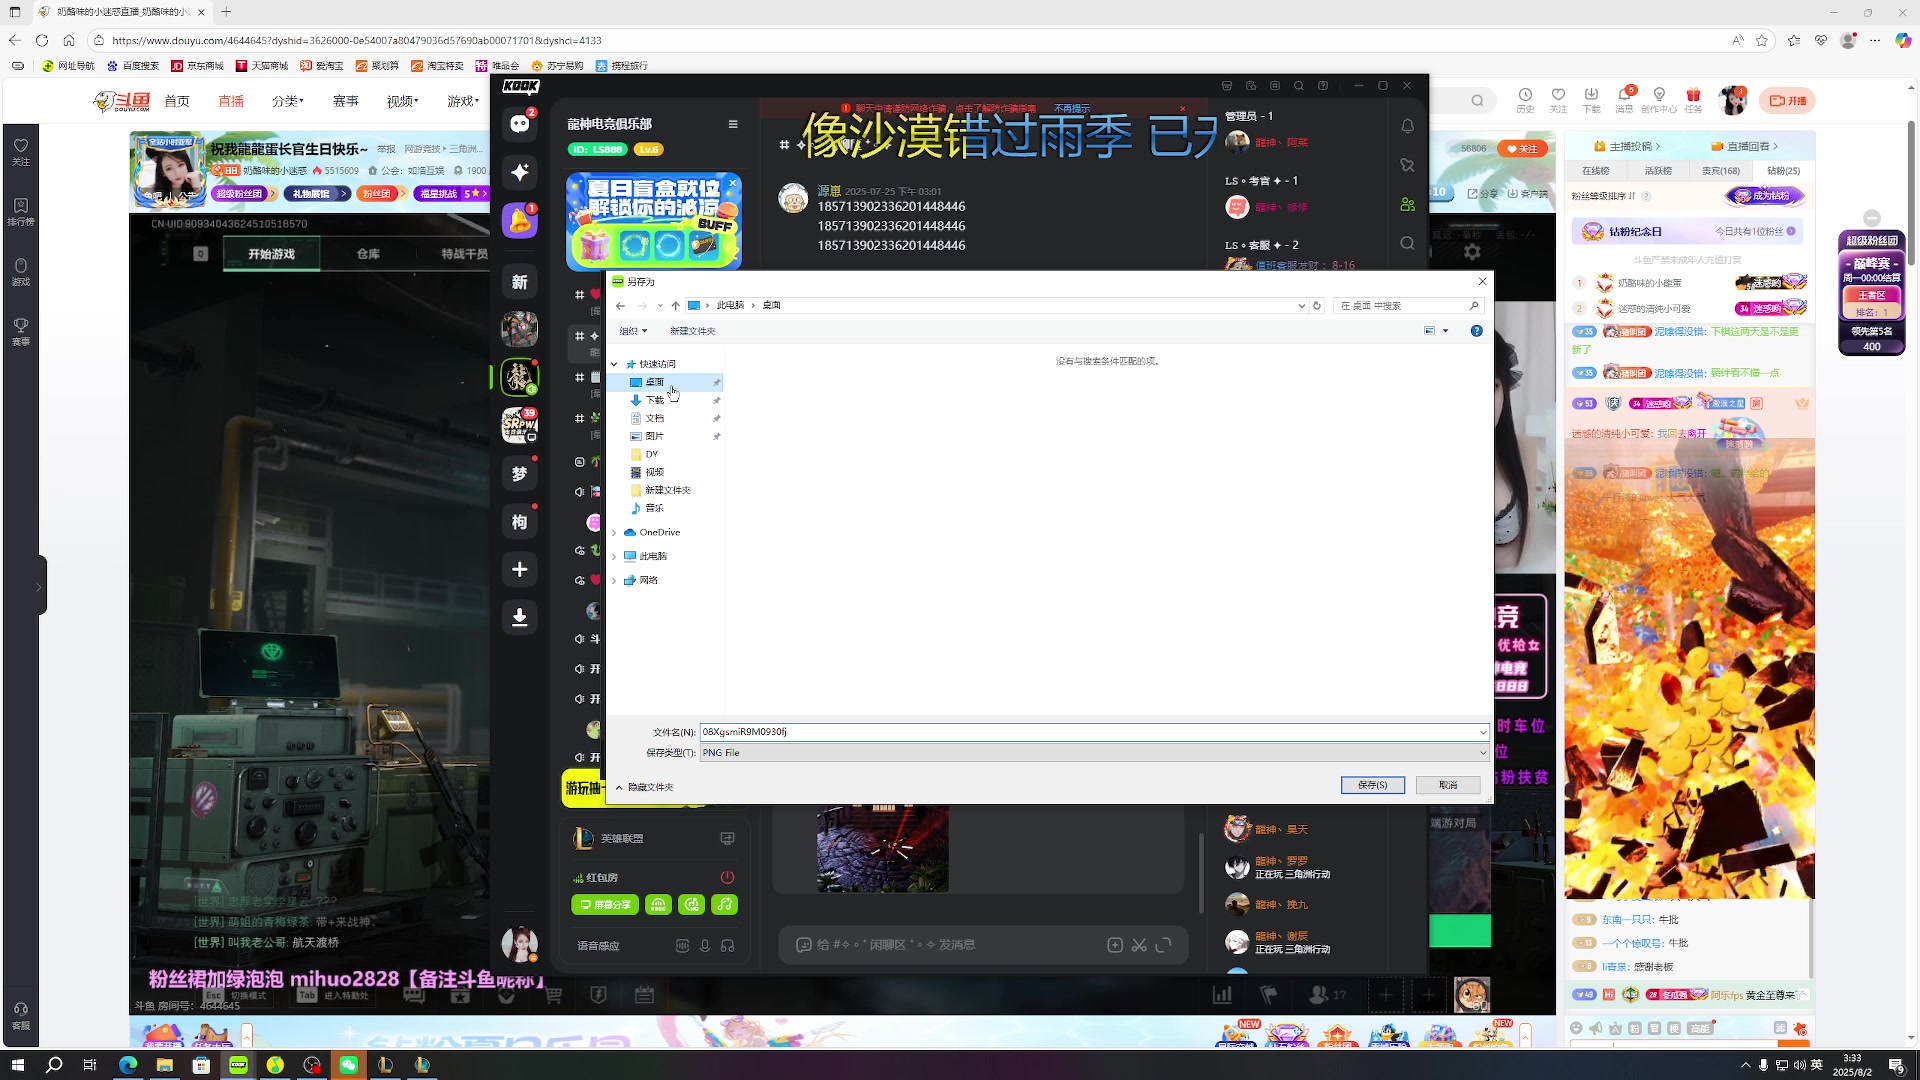The image size is (1920, 1080).
Task: Open KOOK emoji picker in message box
Action: [x=803, y=945]
